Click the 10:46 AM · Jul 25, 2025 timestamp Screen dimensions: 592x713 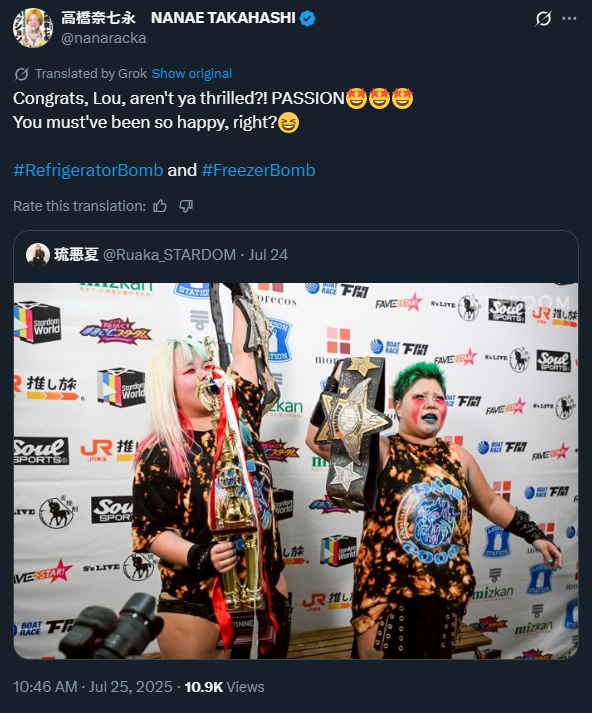pos(93,687)
